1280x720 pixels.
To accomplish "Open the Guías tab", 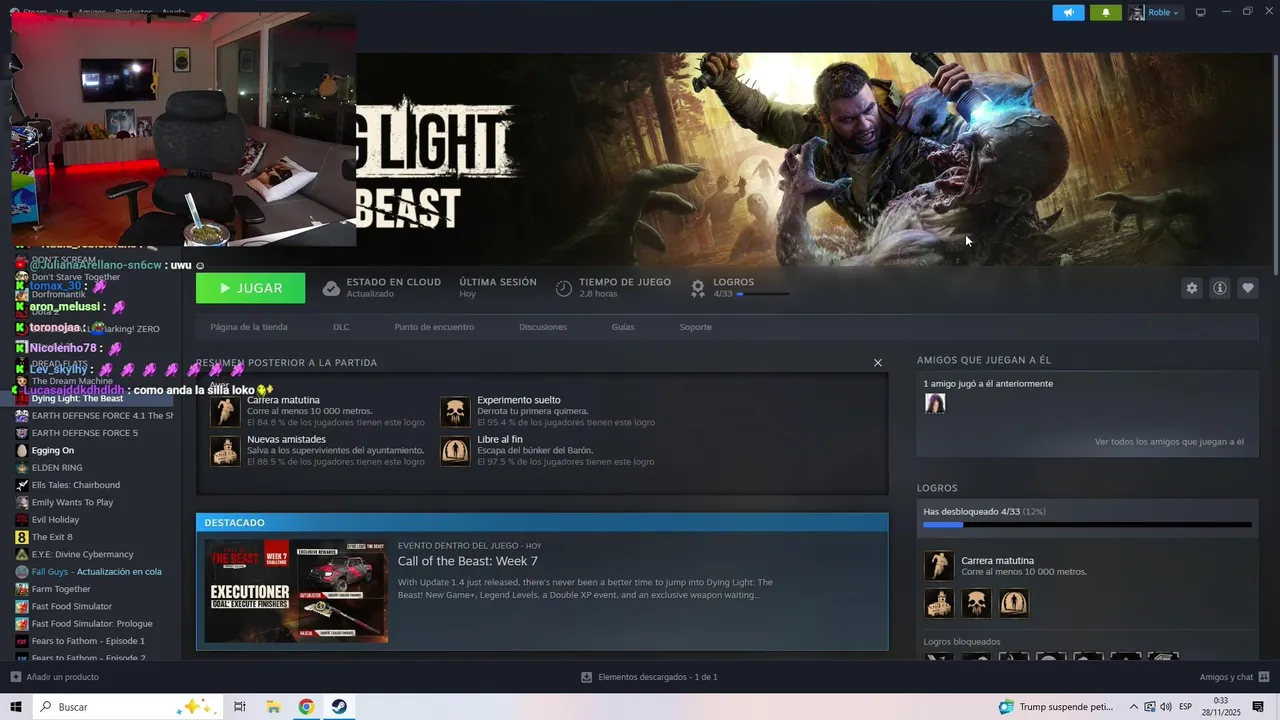I will [x=623, y=327].
